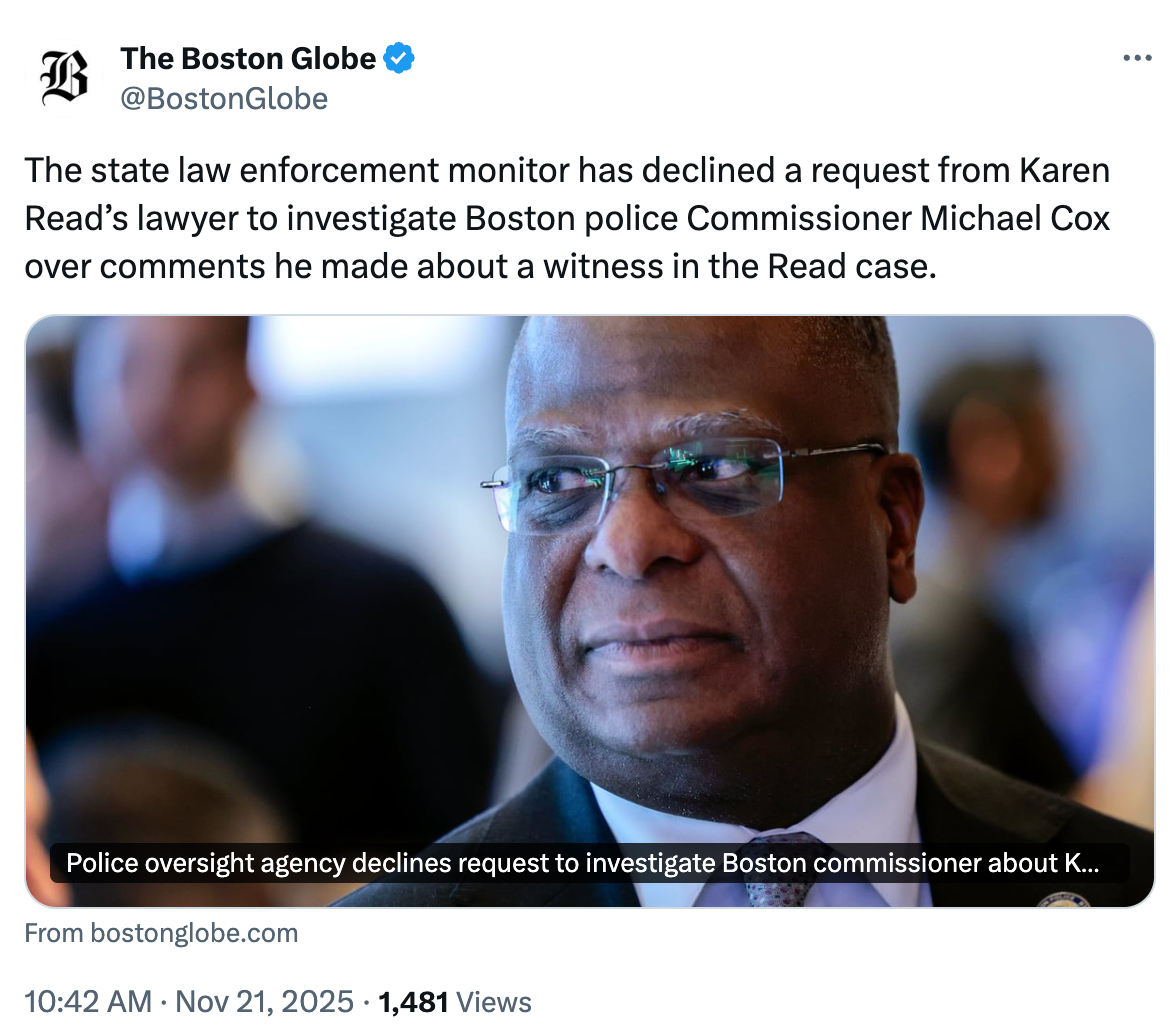The image size is (1174, 1032).
Task: Click the 'Police oversight agency declines' headline caption
Action: pyautogui.click(x=581, y=863)
